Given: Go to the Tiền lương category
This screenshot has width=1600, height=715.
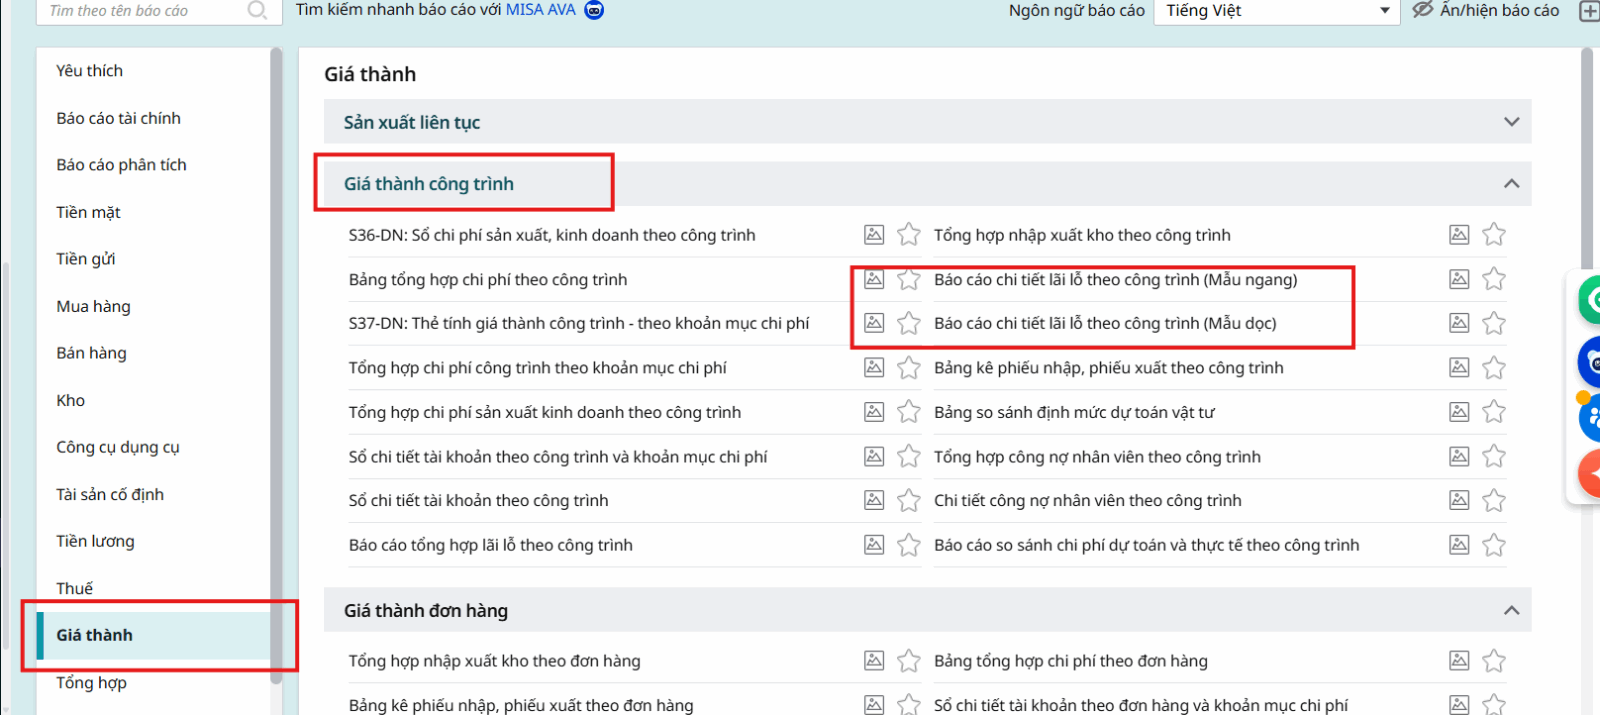Looking at the screenshot, I should pos(95,541).
